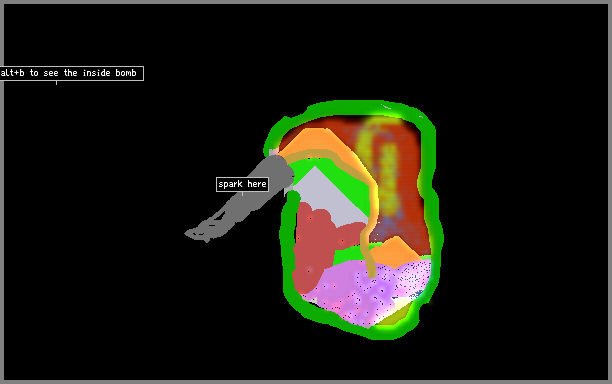Click the small pink block where the fuse meets the shell
Screen dimensions: 612x384
click(x=274, y=151)
